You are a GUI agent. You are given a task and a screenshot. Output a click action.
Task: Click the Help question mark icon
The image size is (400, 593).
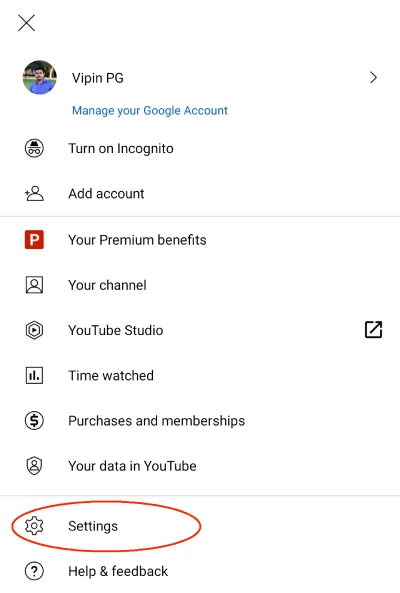click(34, 571)
